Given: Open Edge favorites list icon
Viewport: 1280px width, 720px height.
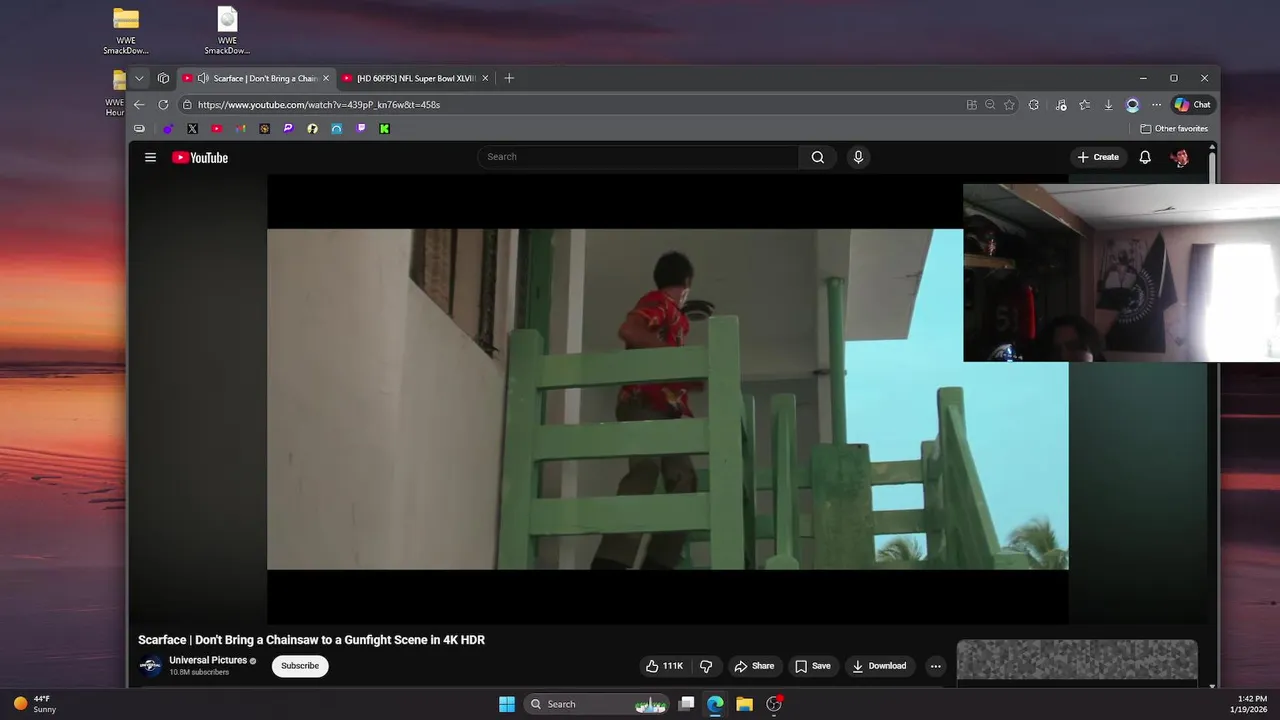Looking at the screenshot, I should (x=1084, y=104).
